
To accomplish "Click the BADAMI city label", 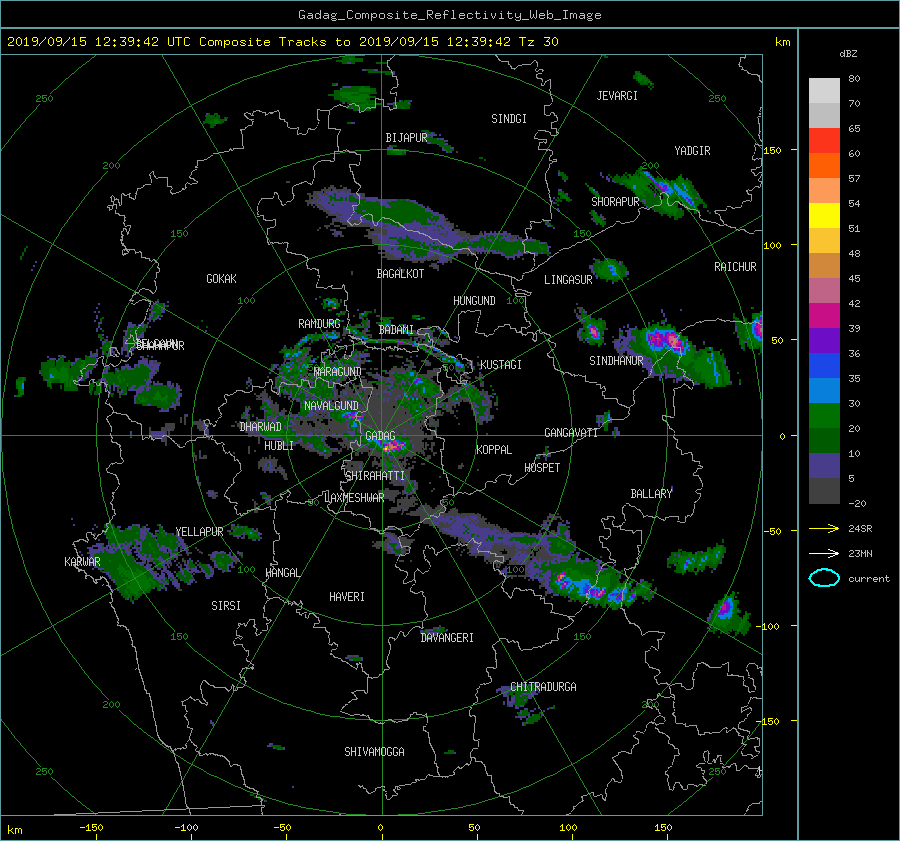I will [x=396, y=330].
